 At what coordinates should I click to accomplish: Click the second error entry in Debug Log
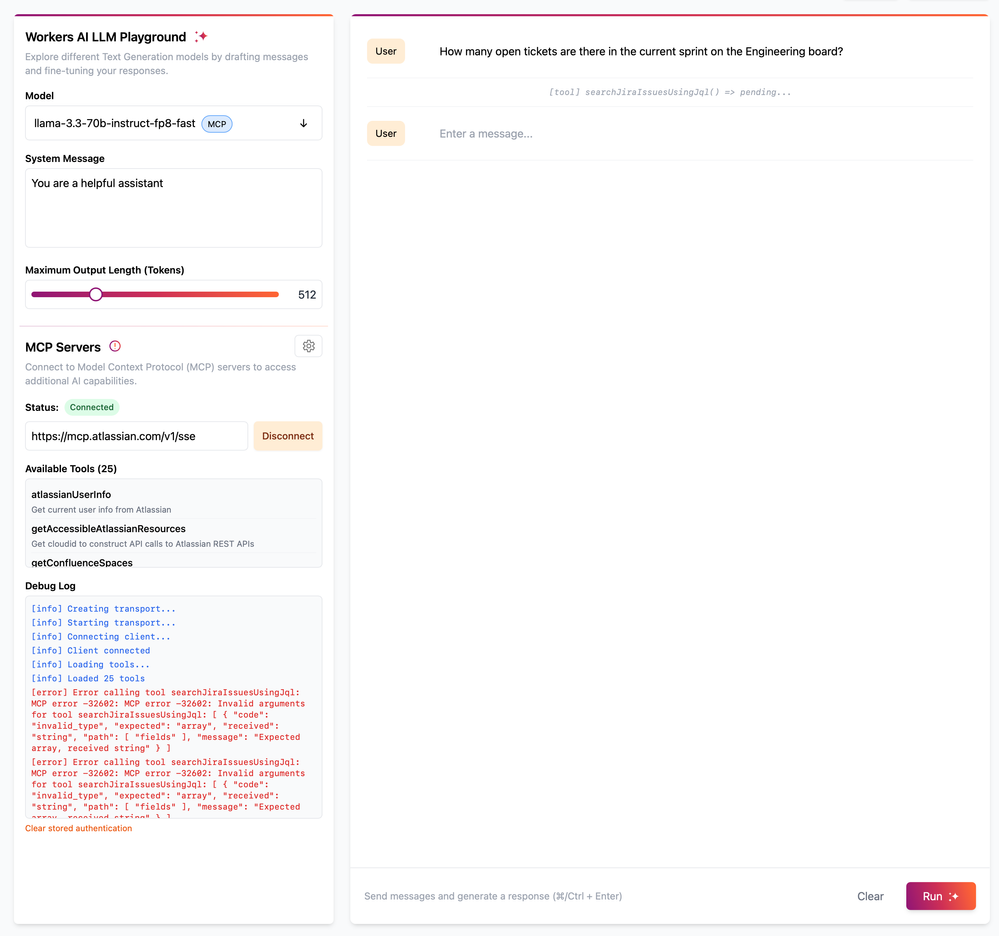click(x=168, y=788)
